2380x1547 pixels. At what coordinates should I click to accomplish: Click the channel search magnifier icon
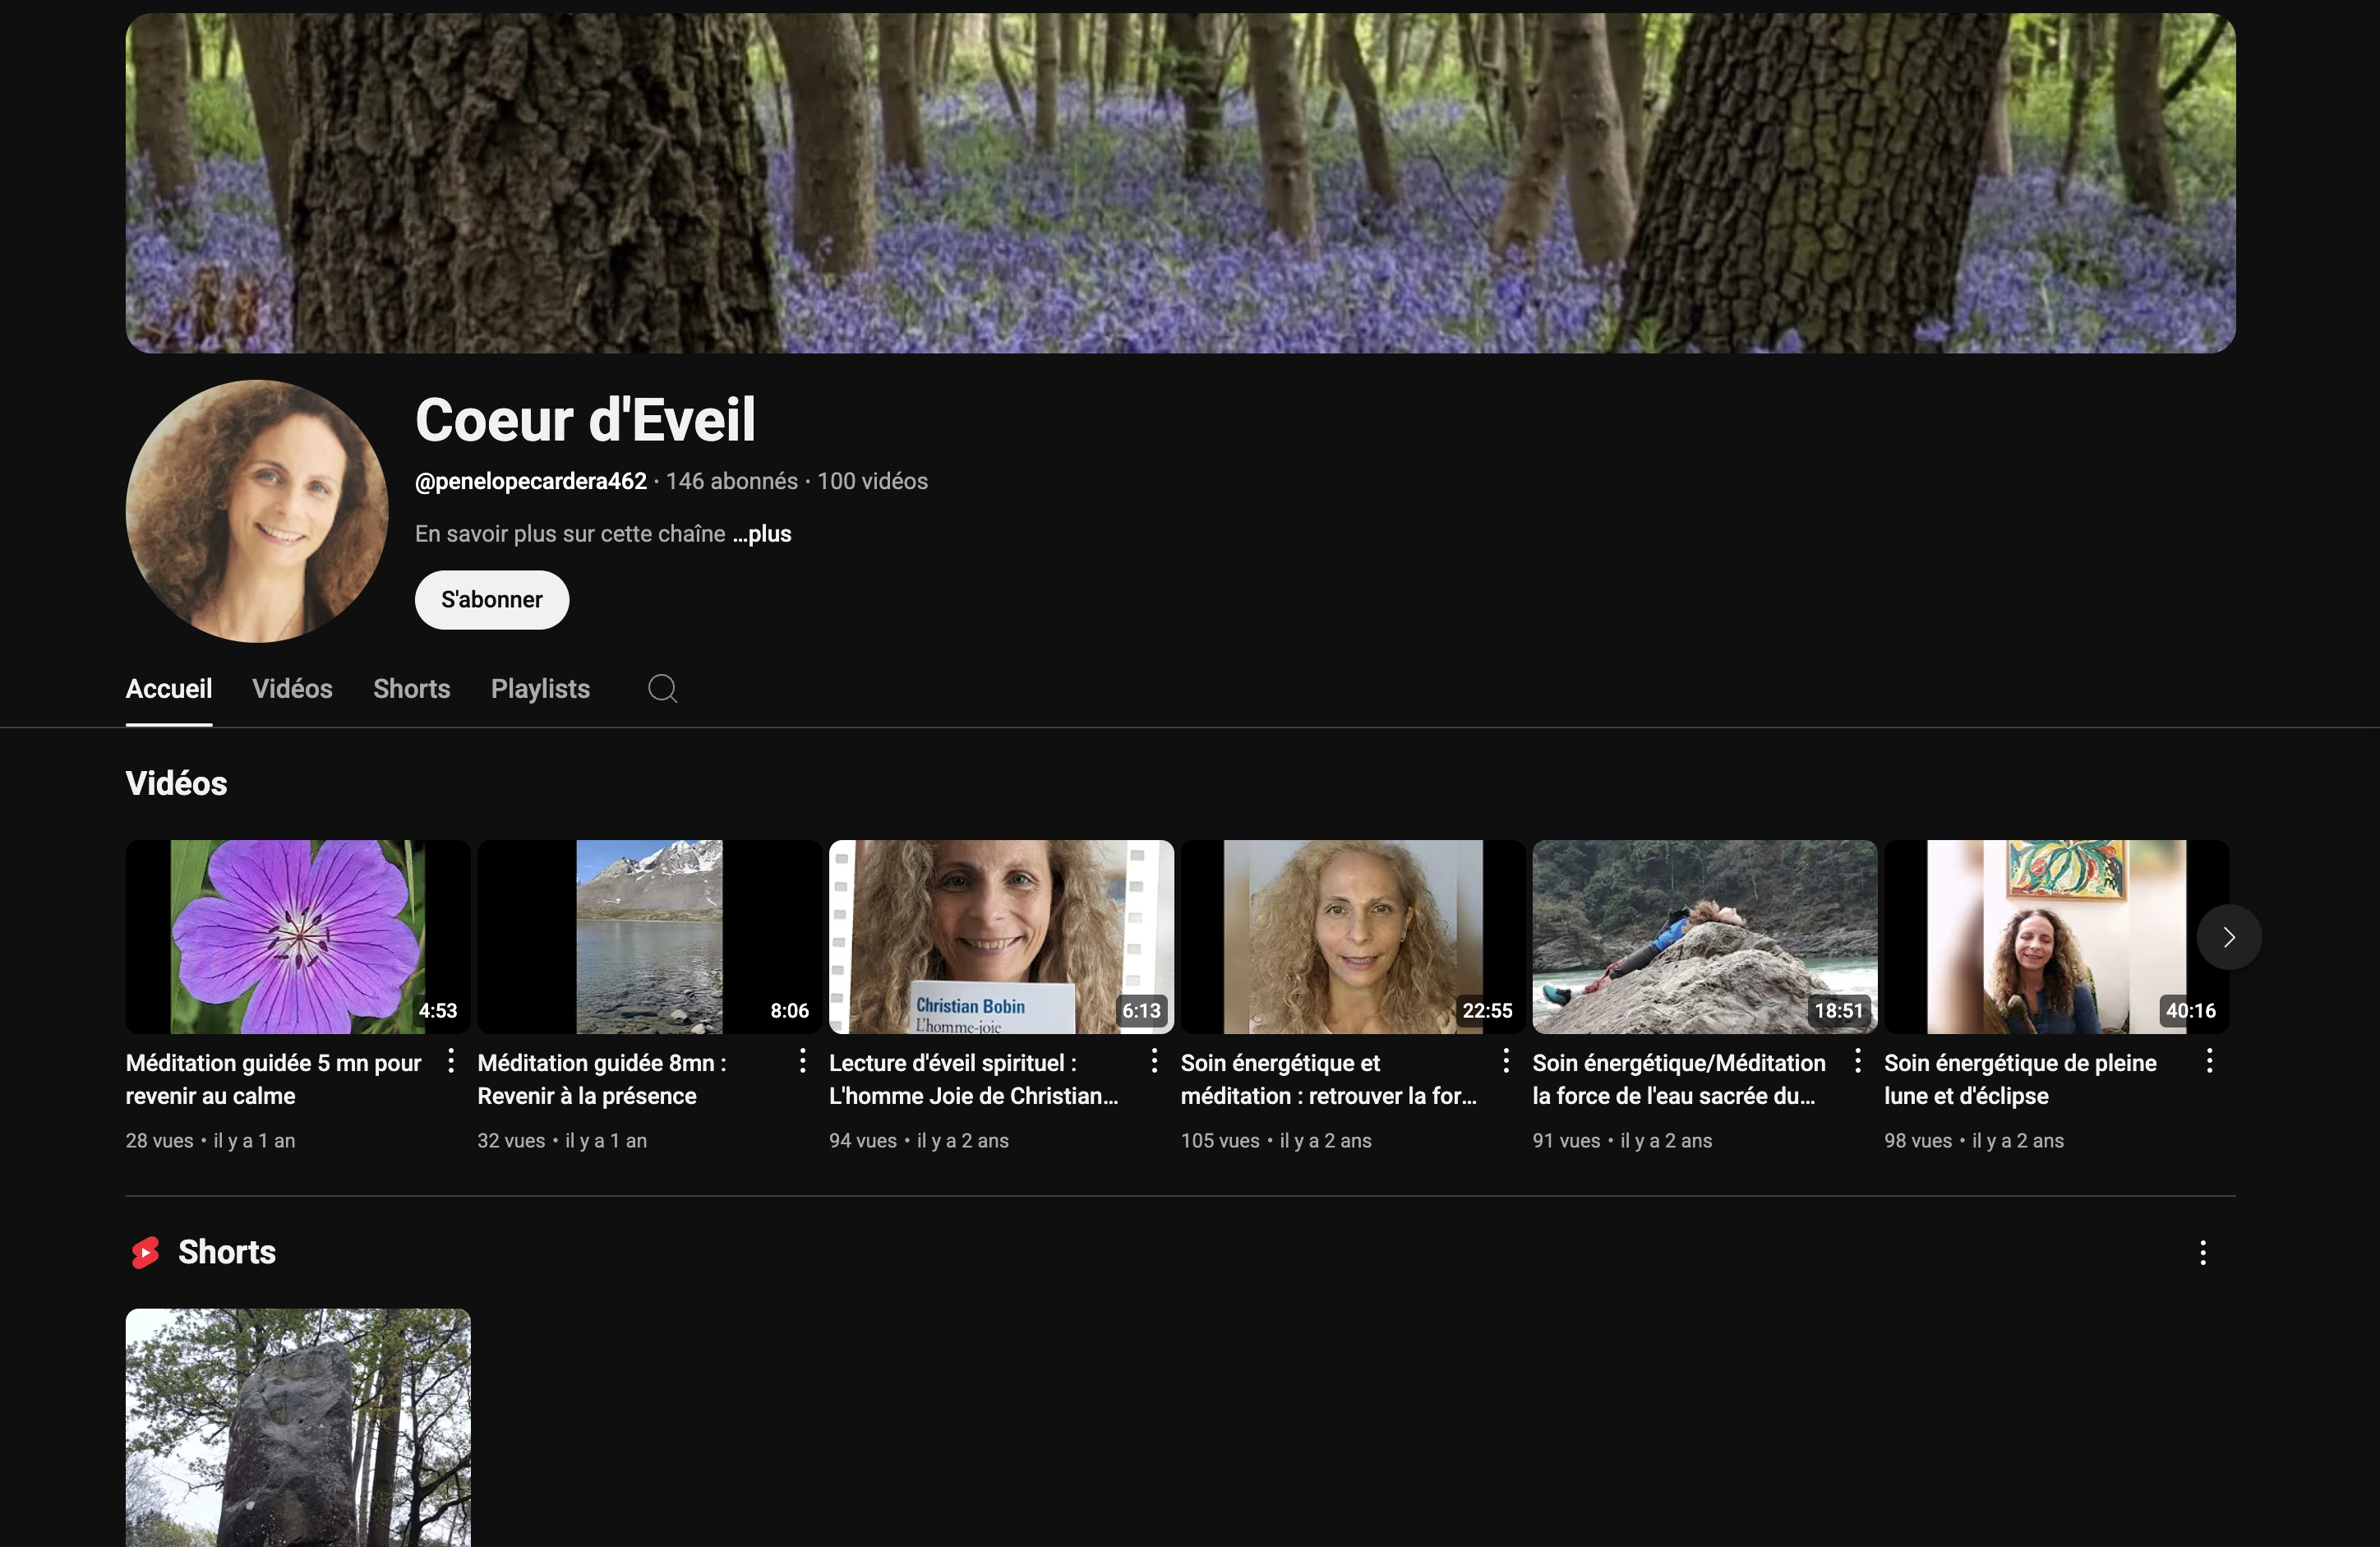point(662,688)
